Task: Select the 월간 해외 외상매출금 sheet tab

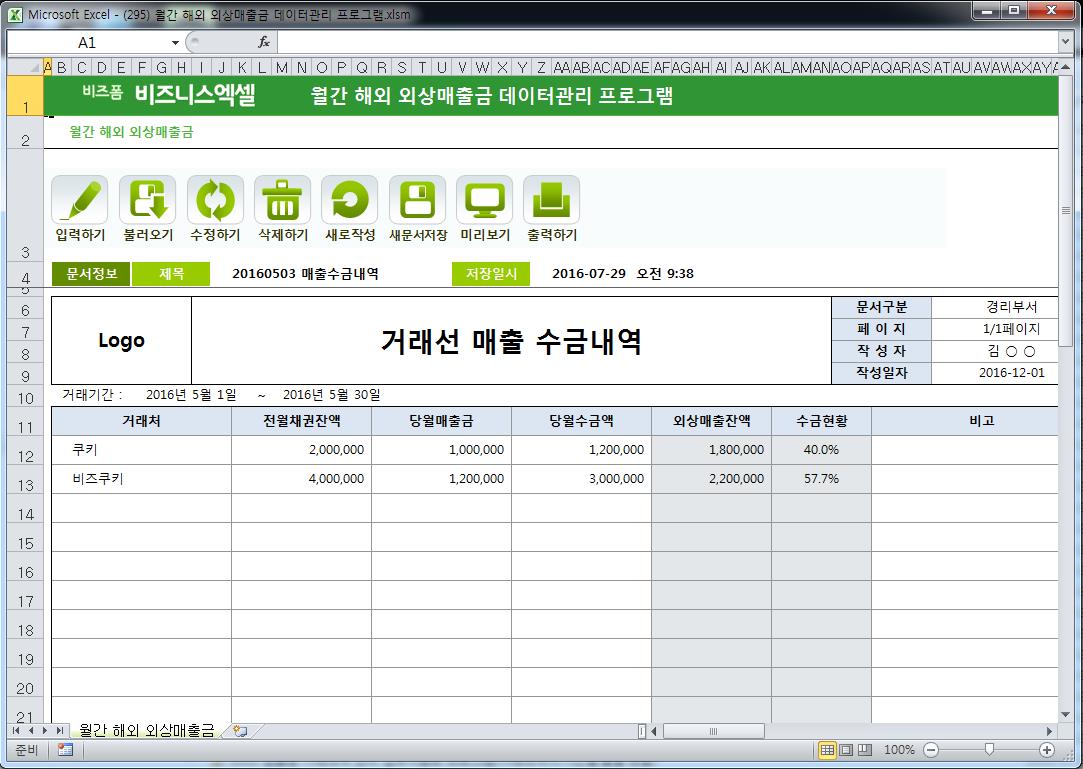Action: click(x=146, y=731)
